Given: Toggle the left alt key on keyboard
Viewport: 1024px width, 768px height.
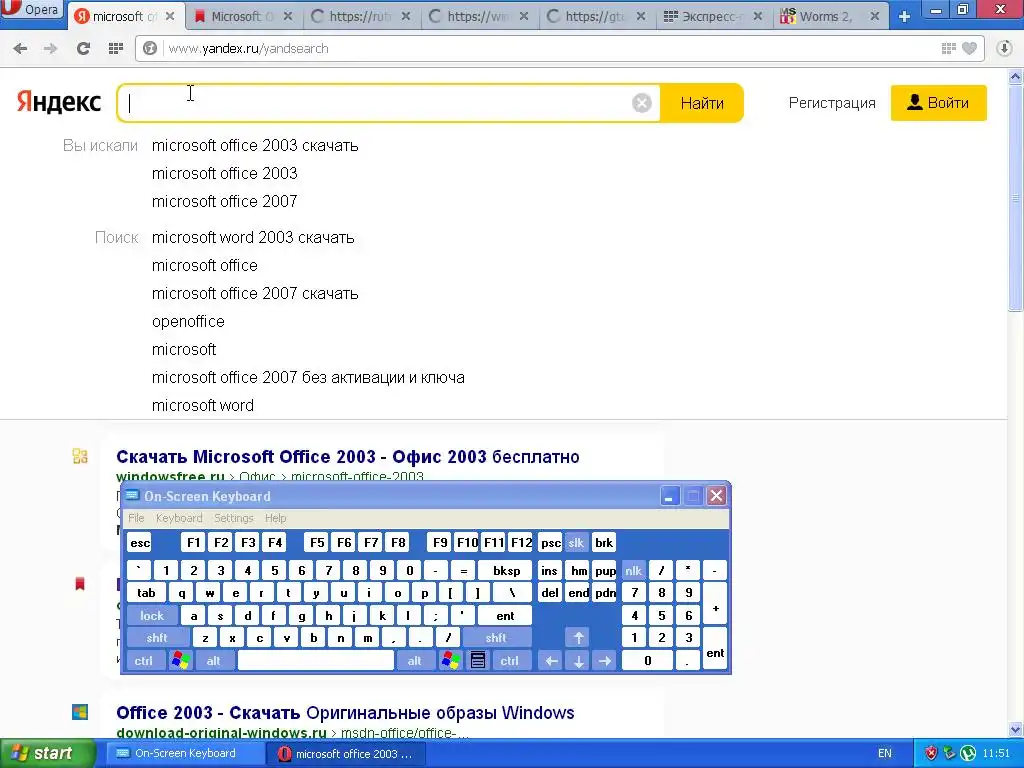Looking at the screenshot, I should tap(213, 661).
